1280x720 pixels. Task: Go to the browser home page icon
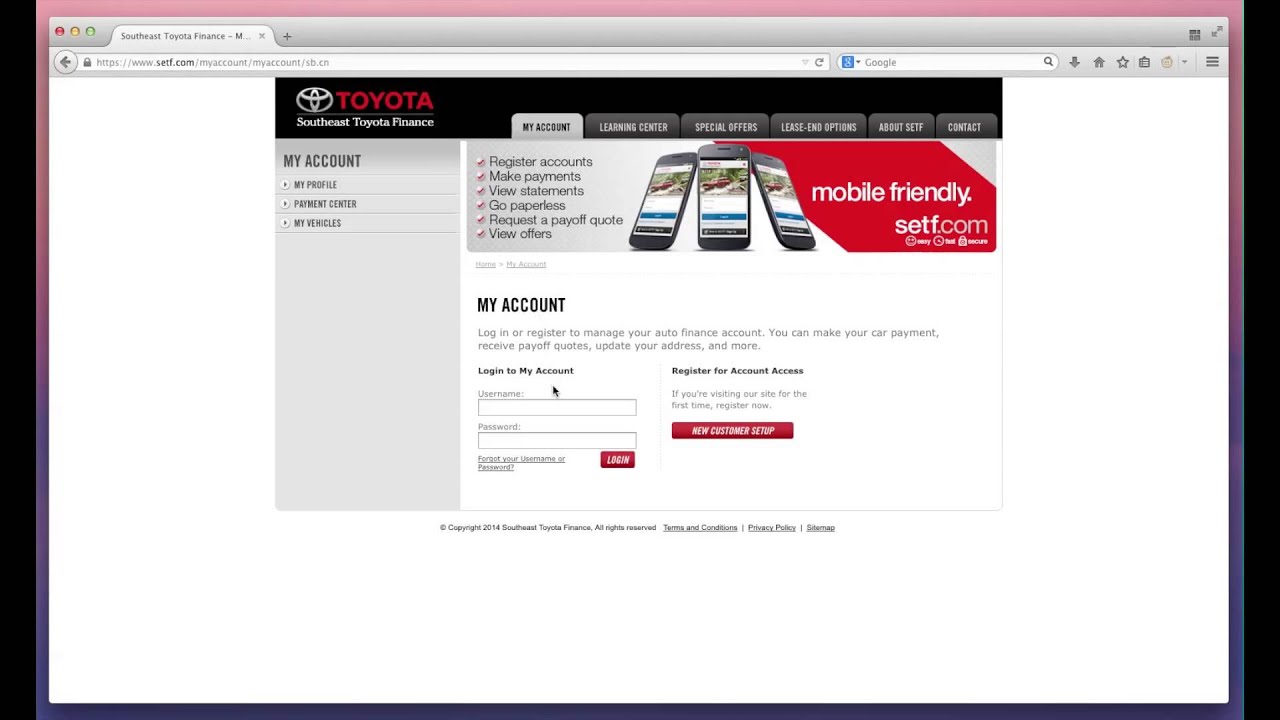click(x=1098, y=62)
